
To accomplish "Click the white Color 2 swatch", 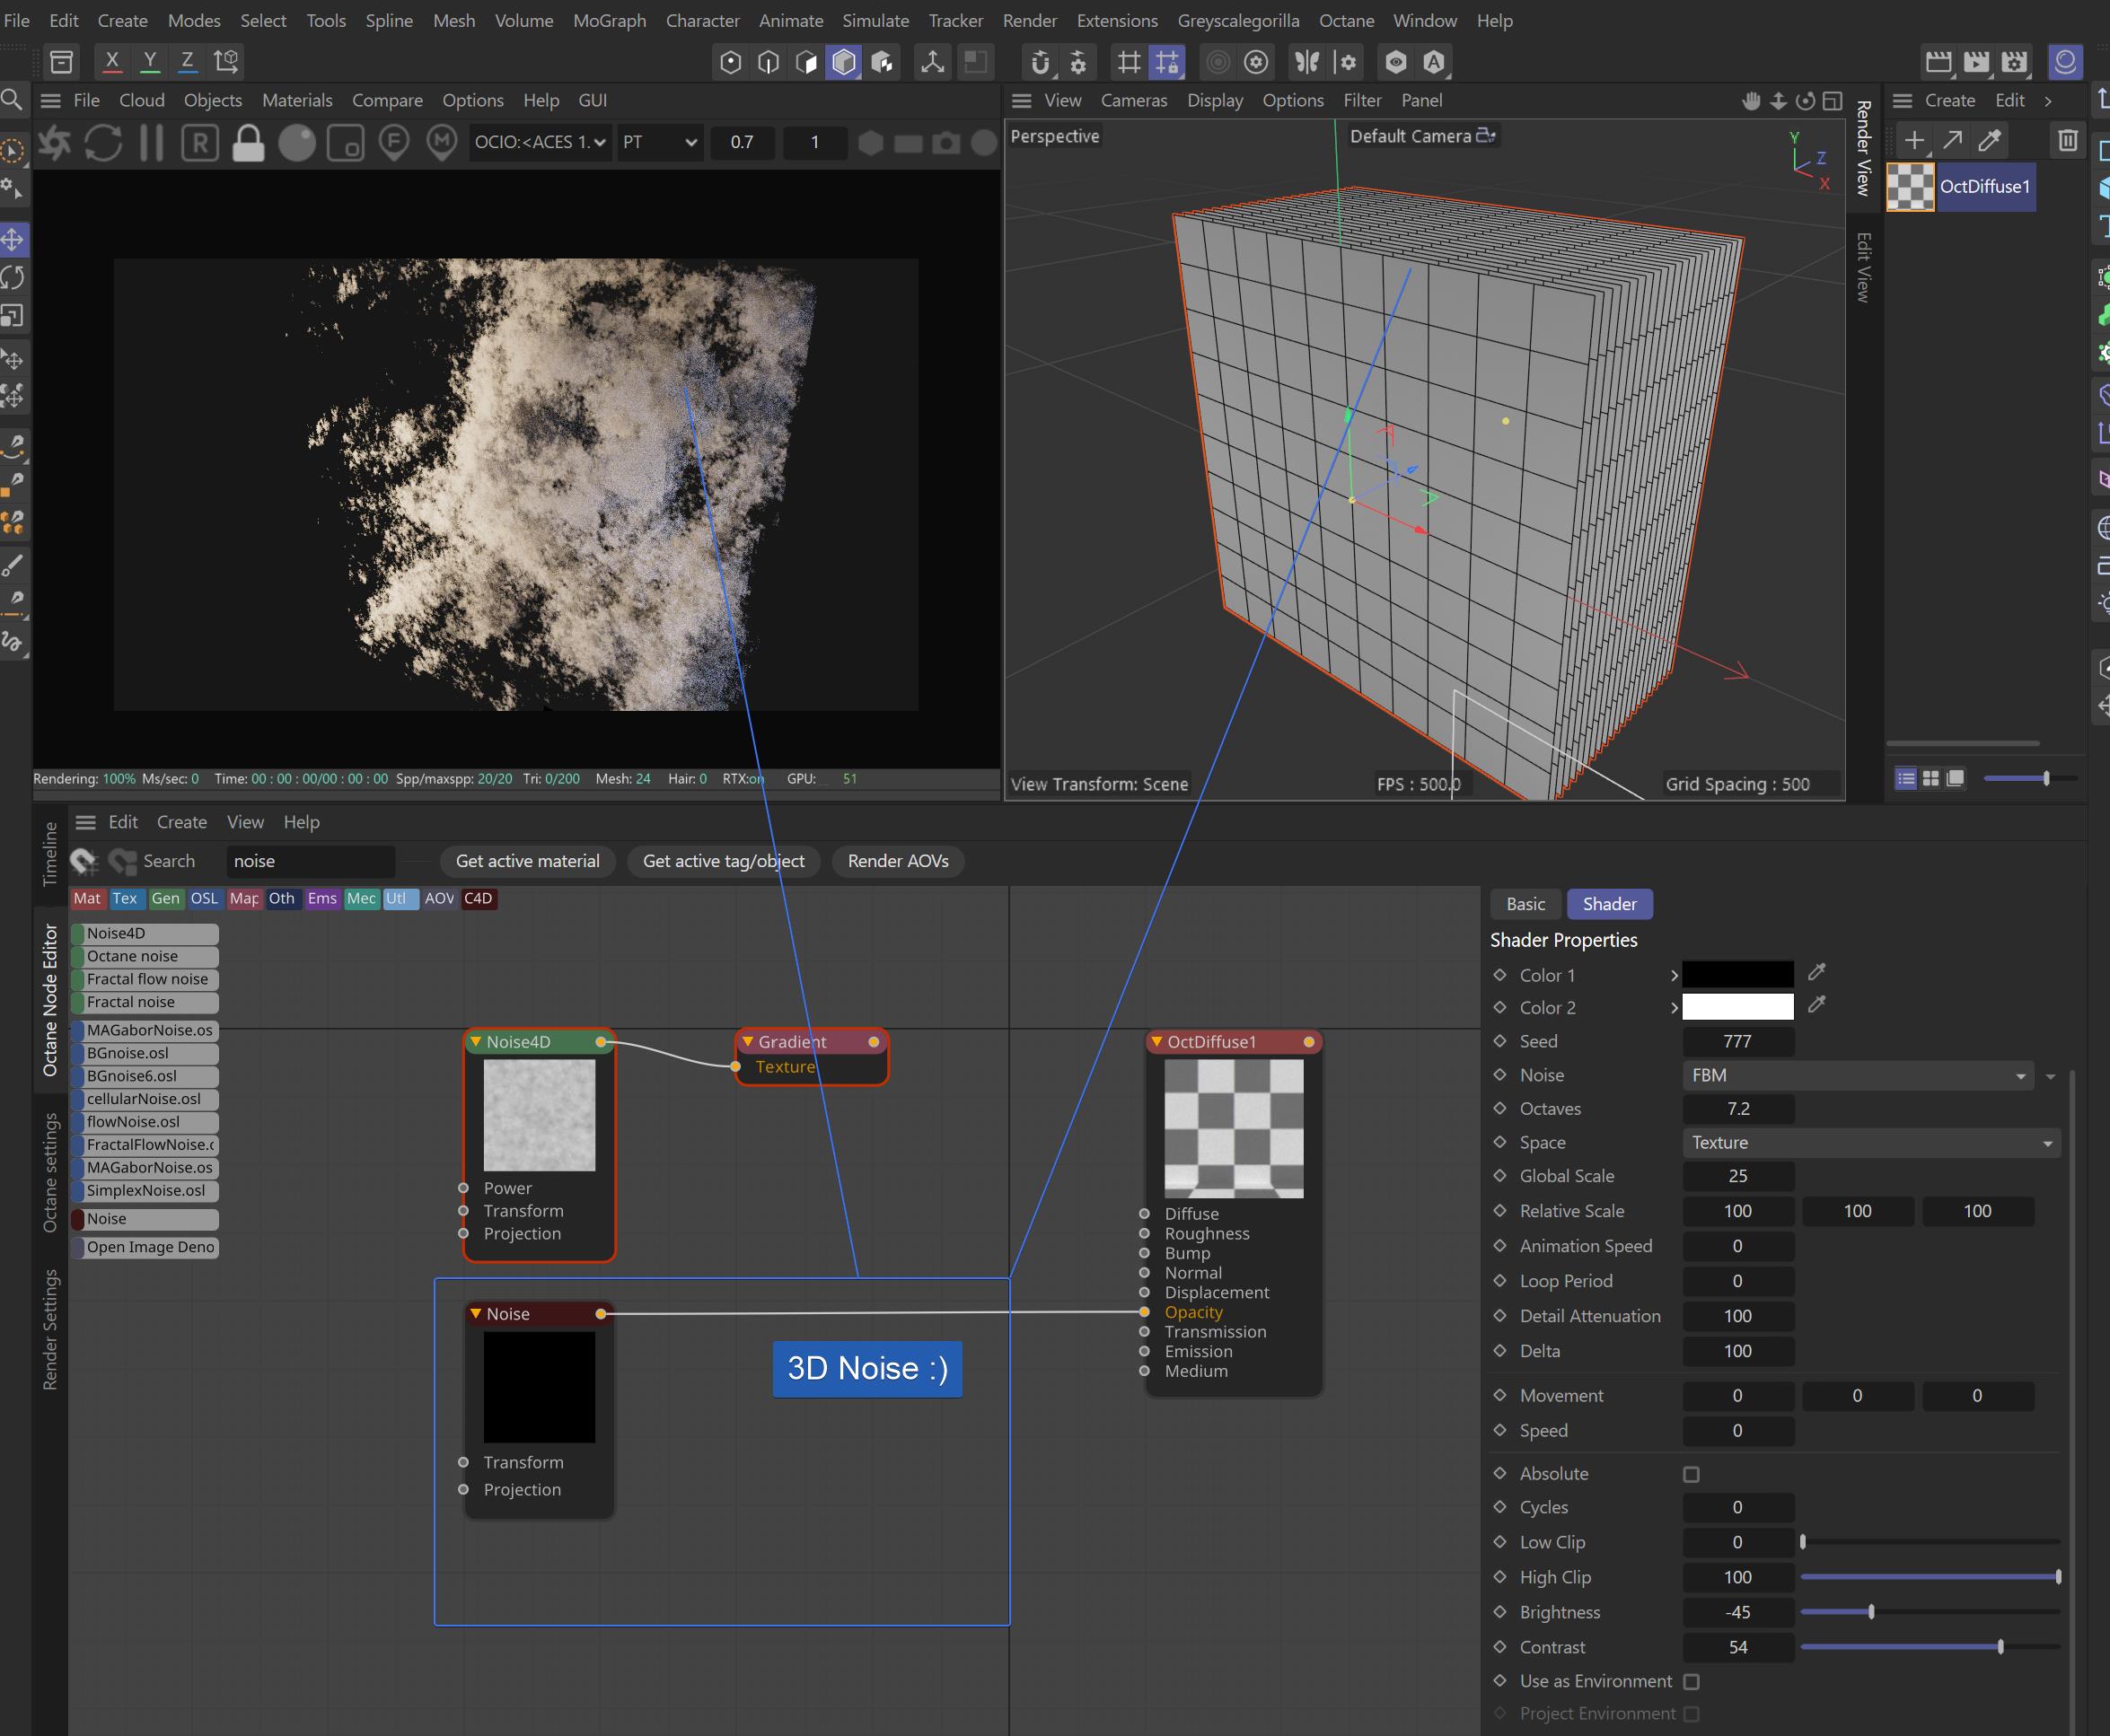I will tap(1737, 1007).
